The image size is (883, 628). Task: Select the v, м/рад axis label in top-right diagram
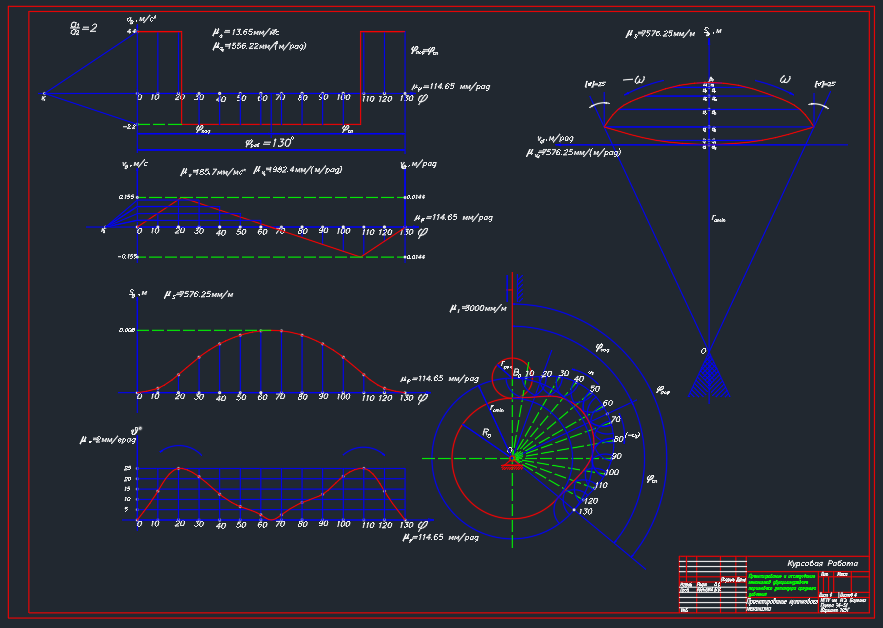[555, 139]
